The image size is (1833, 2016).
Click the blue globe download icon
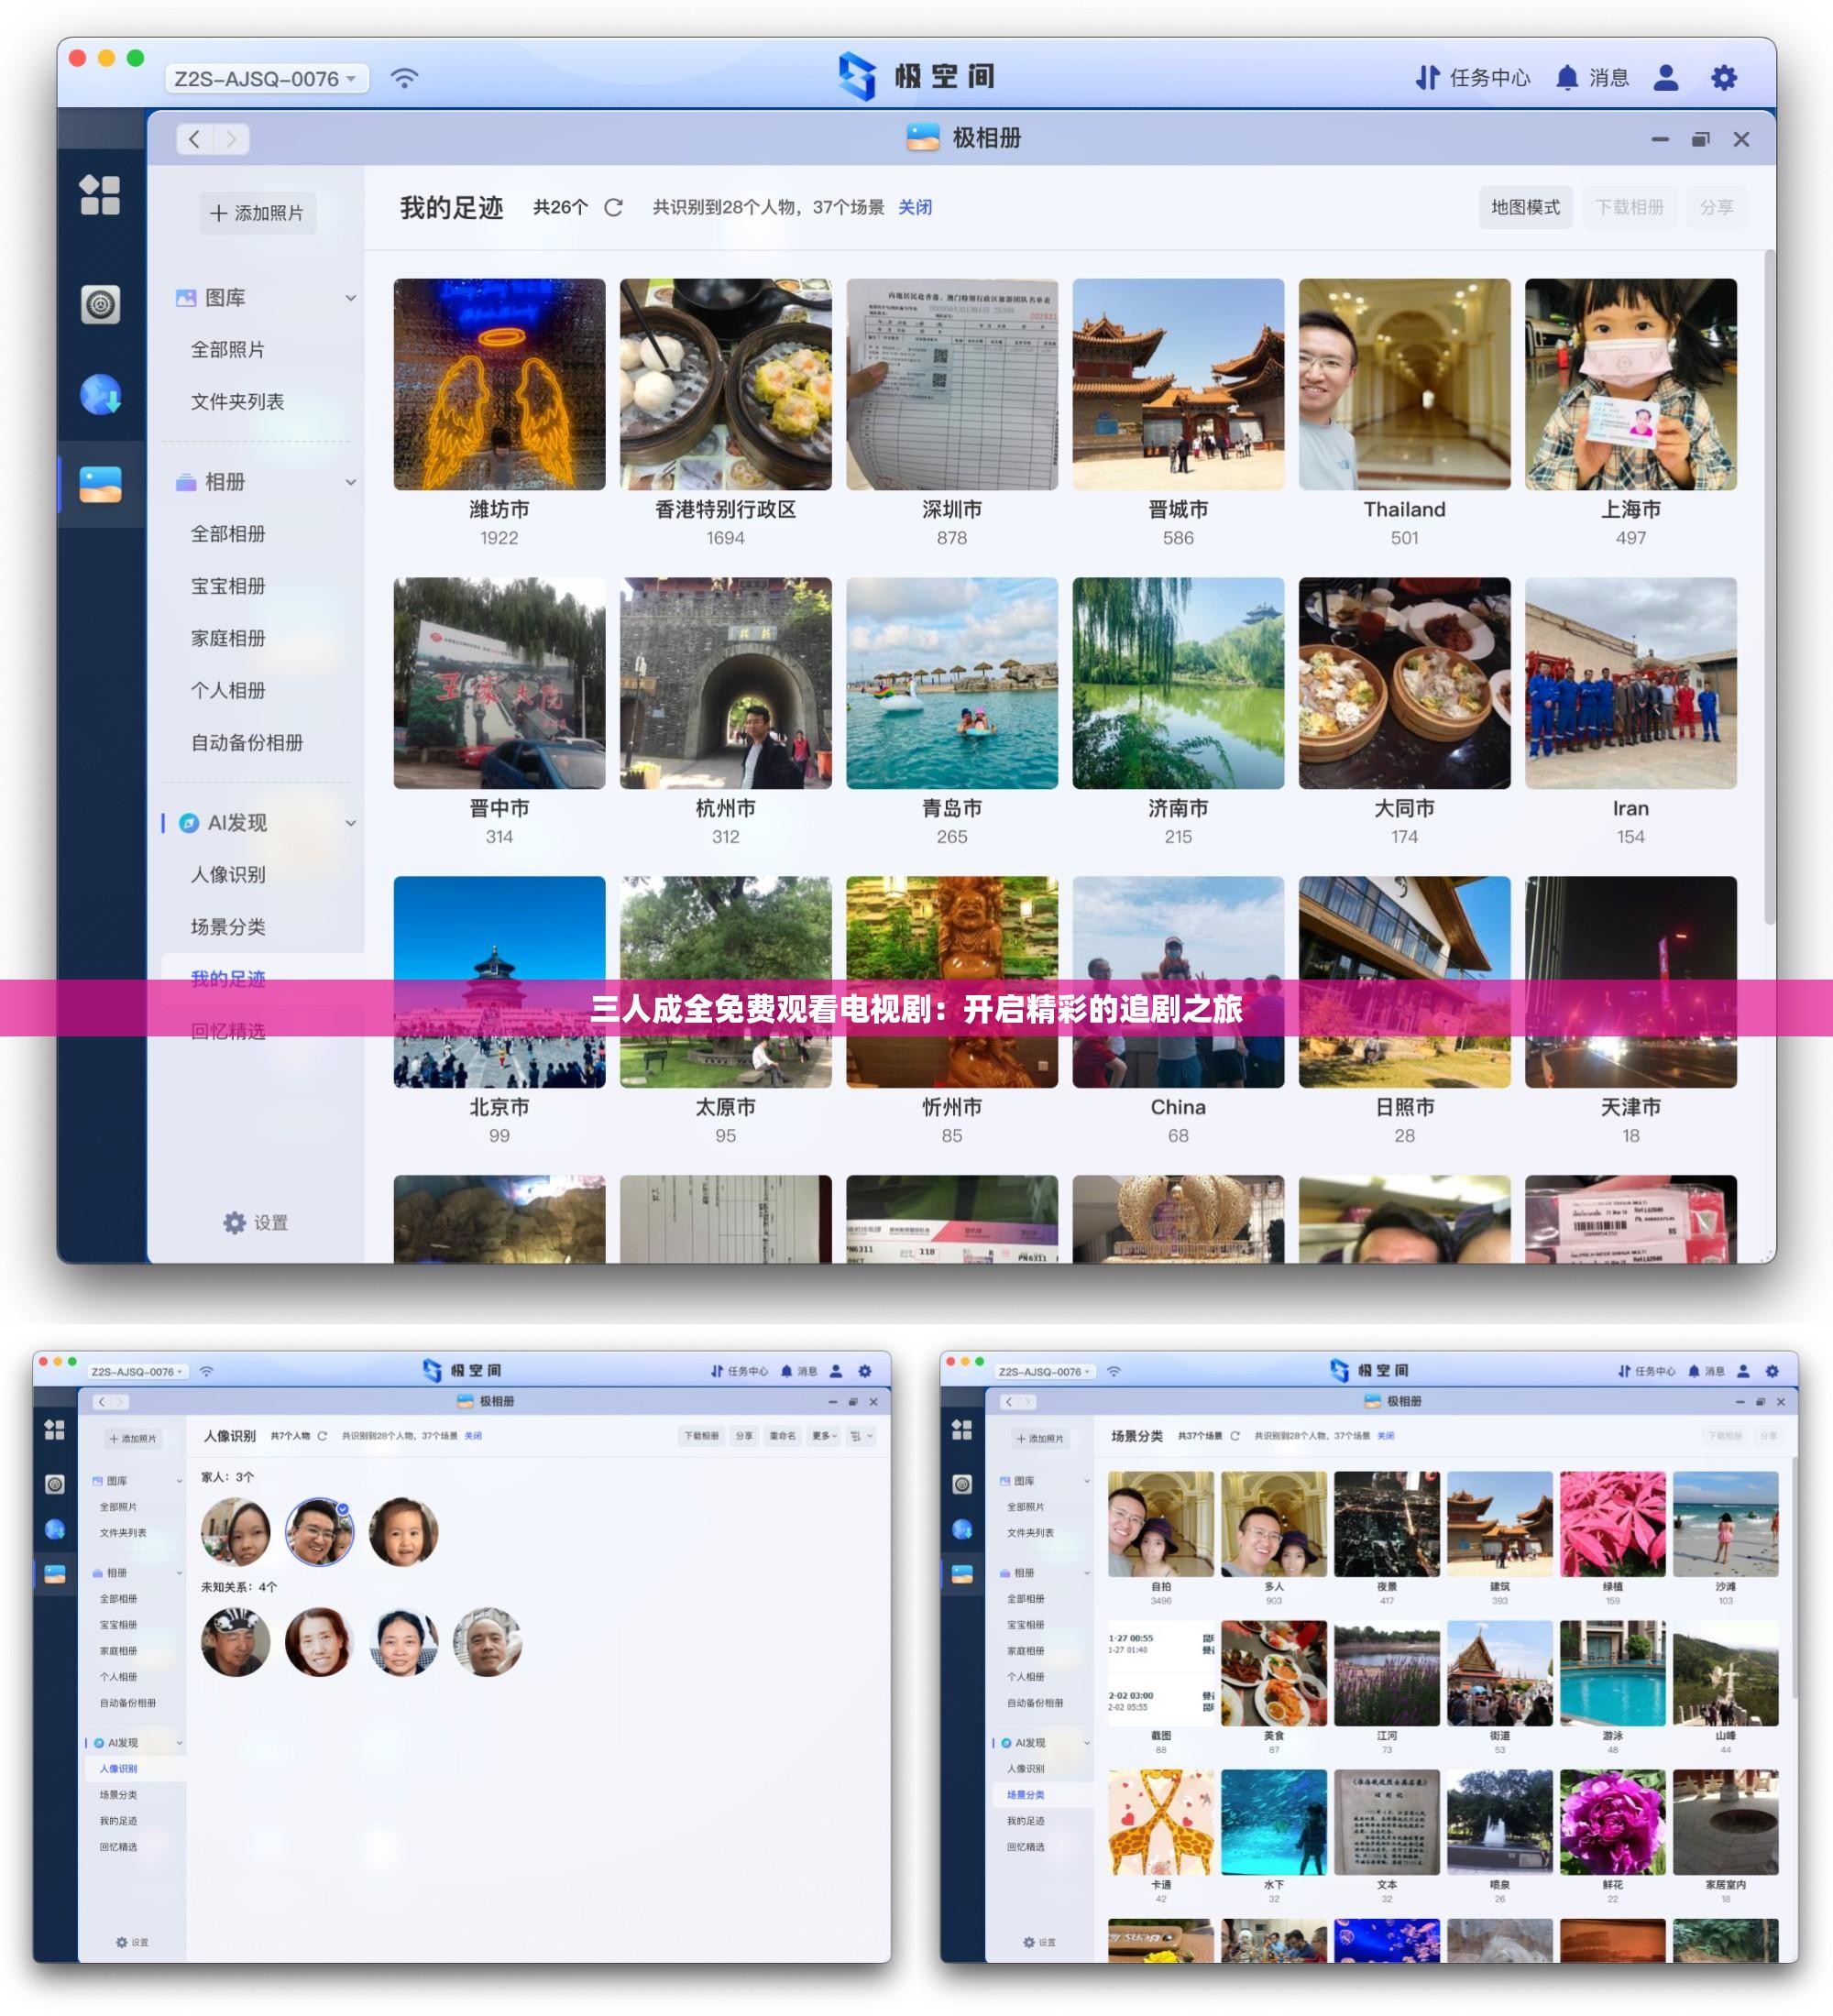point(100,395)
